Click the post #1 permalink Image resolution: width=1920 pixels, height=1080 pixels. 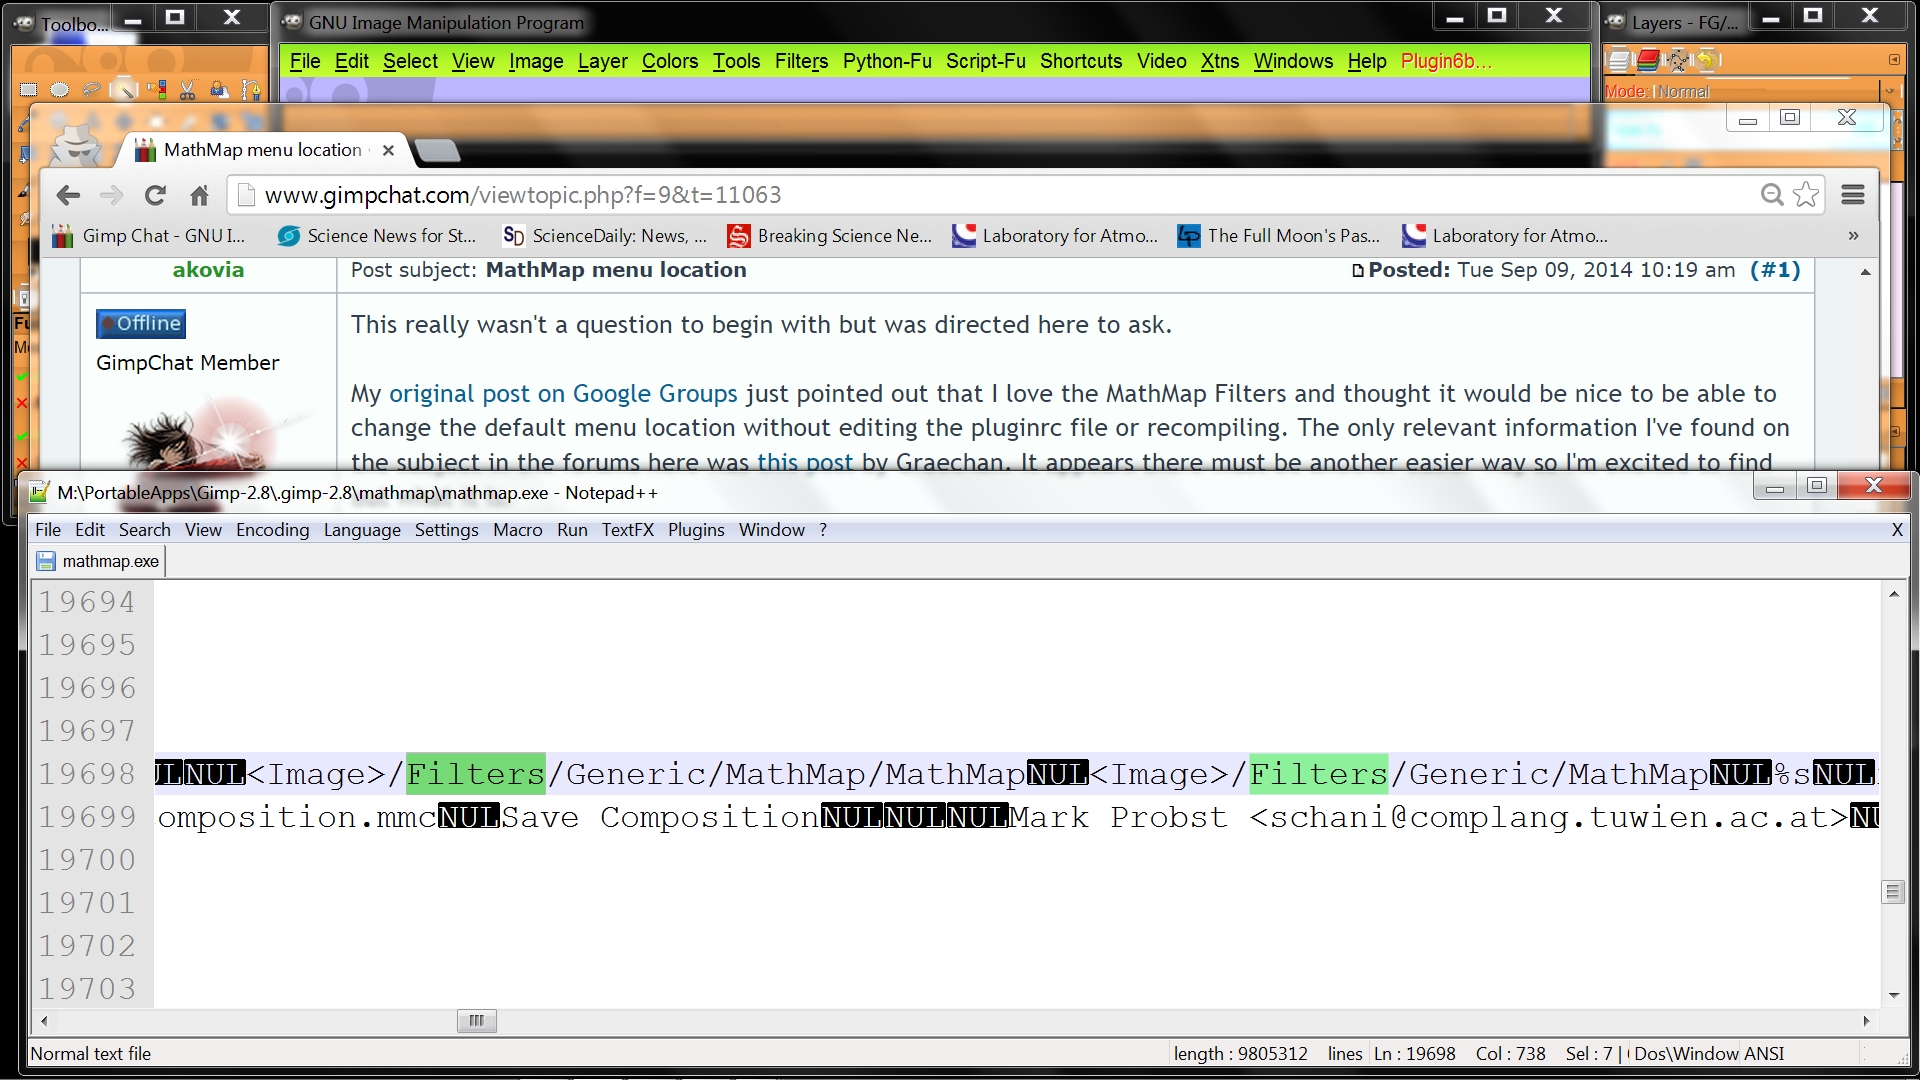[1775, 270]
